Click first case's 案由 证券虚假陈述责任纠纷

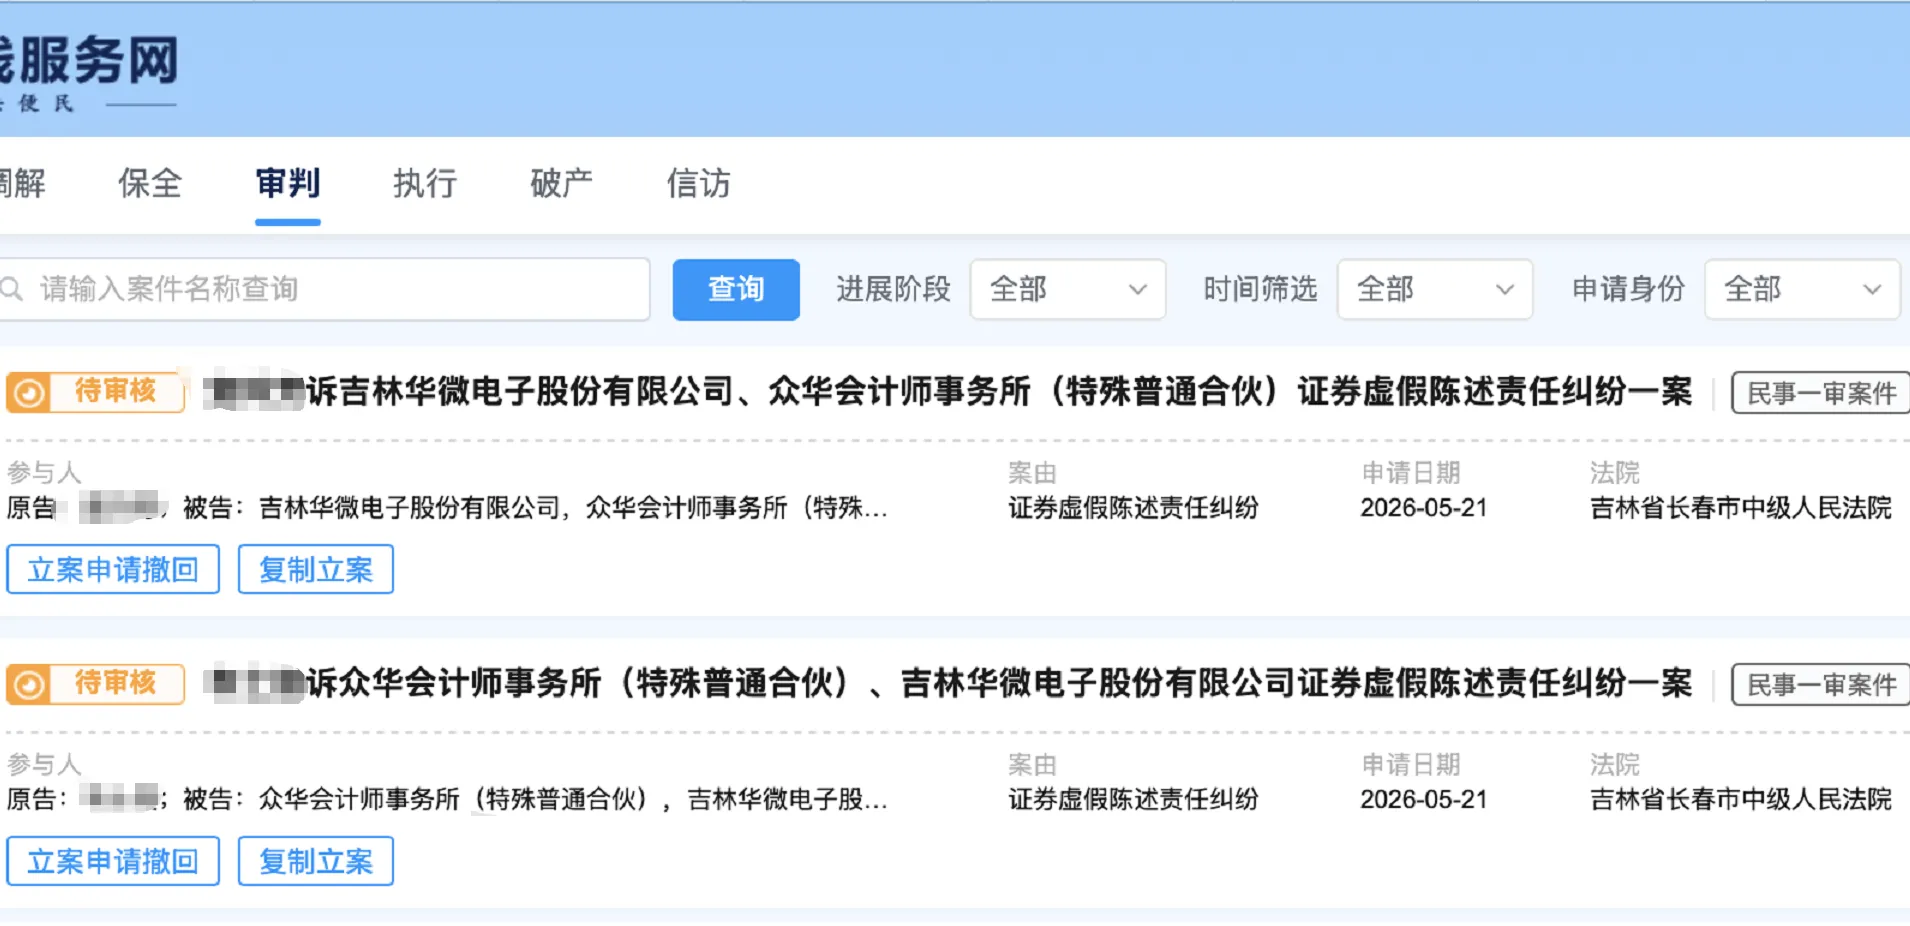pos(1133,508)
